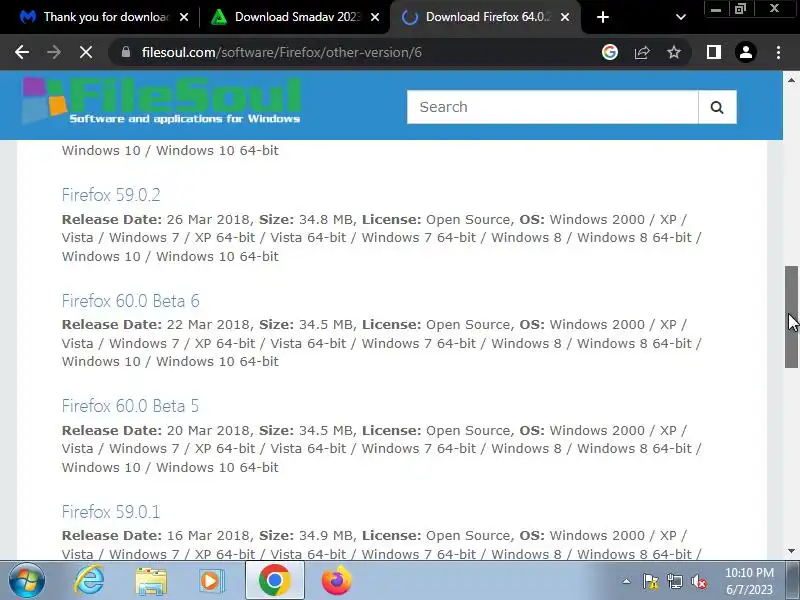The height and width of the screenshot is (600, 800).
Task: Open the Google icon in address bar
Action: 610,52
